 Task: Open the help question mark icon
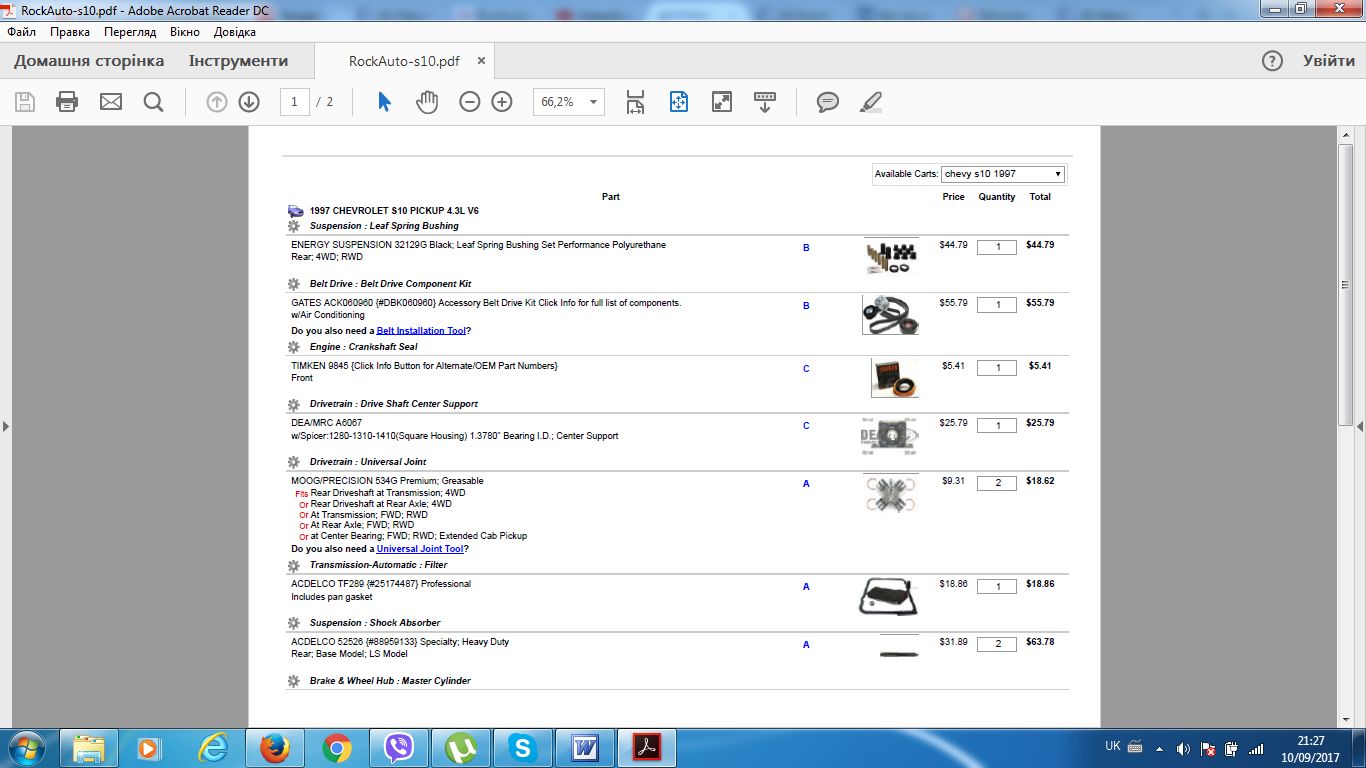click(x=1272, y=61)
